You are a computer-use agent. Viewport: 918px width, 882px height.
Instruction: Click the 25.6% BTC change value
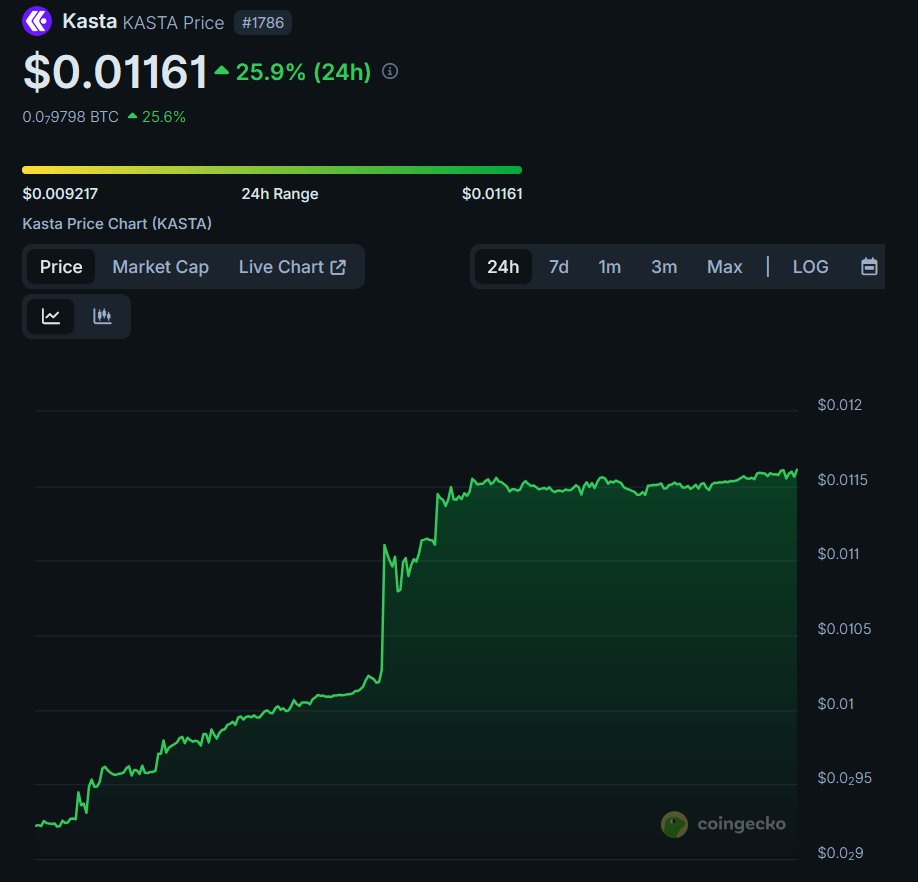click(x=163, y=117)
